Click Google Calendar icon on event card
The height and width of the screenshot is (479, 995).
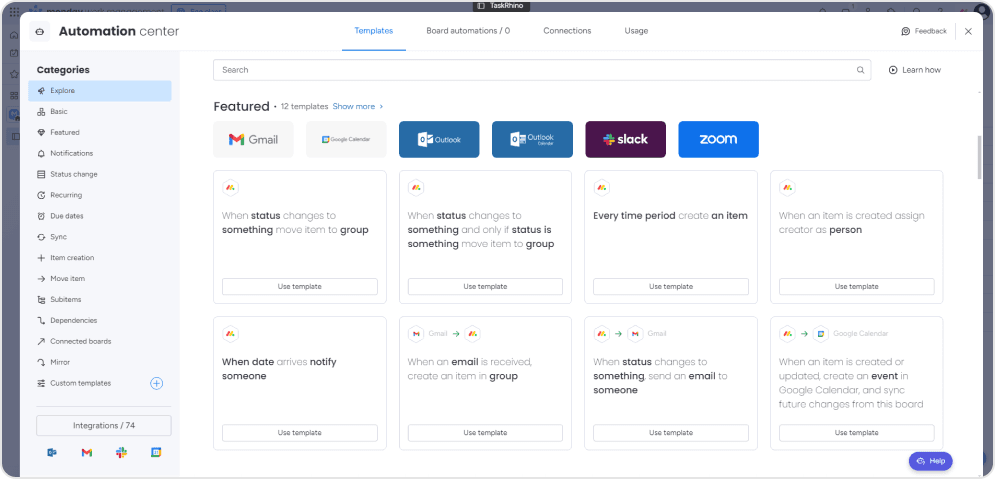(821, 334)
